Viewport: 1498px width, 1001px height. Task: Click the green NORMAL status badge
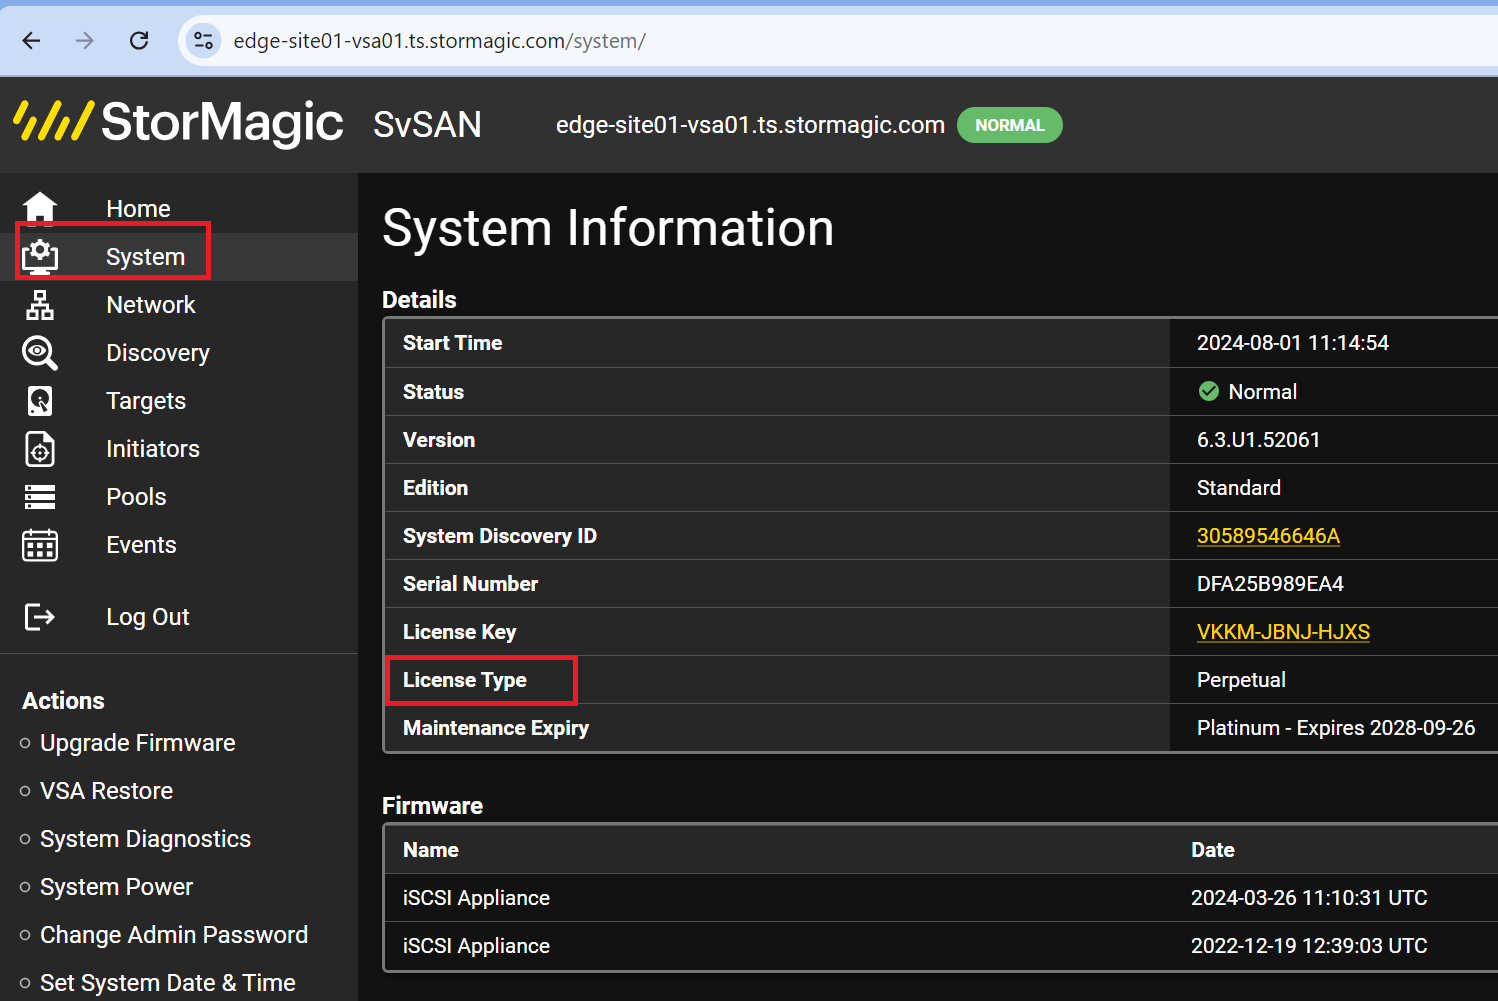click(x=1010, y=125)
